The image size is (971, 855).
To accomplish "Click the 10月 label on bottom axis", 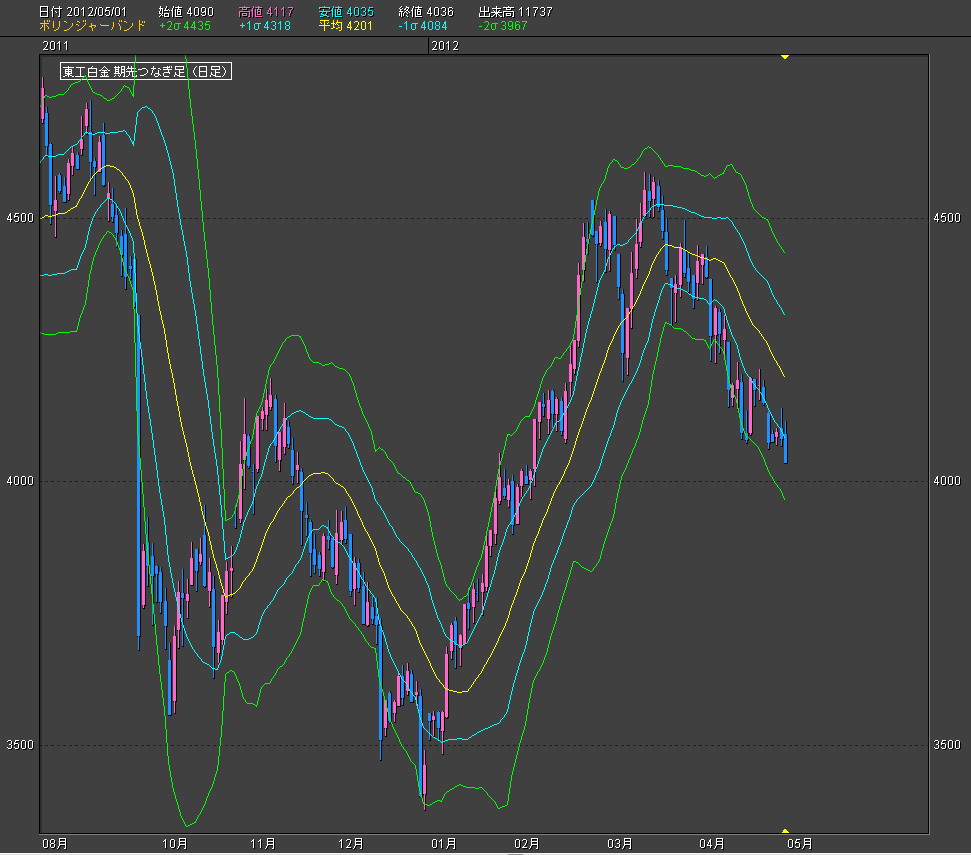I will pyautogui.click(x=175, y=844).
